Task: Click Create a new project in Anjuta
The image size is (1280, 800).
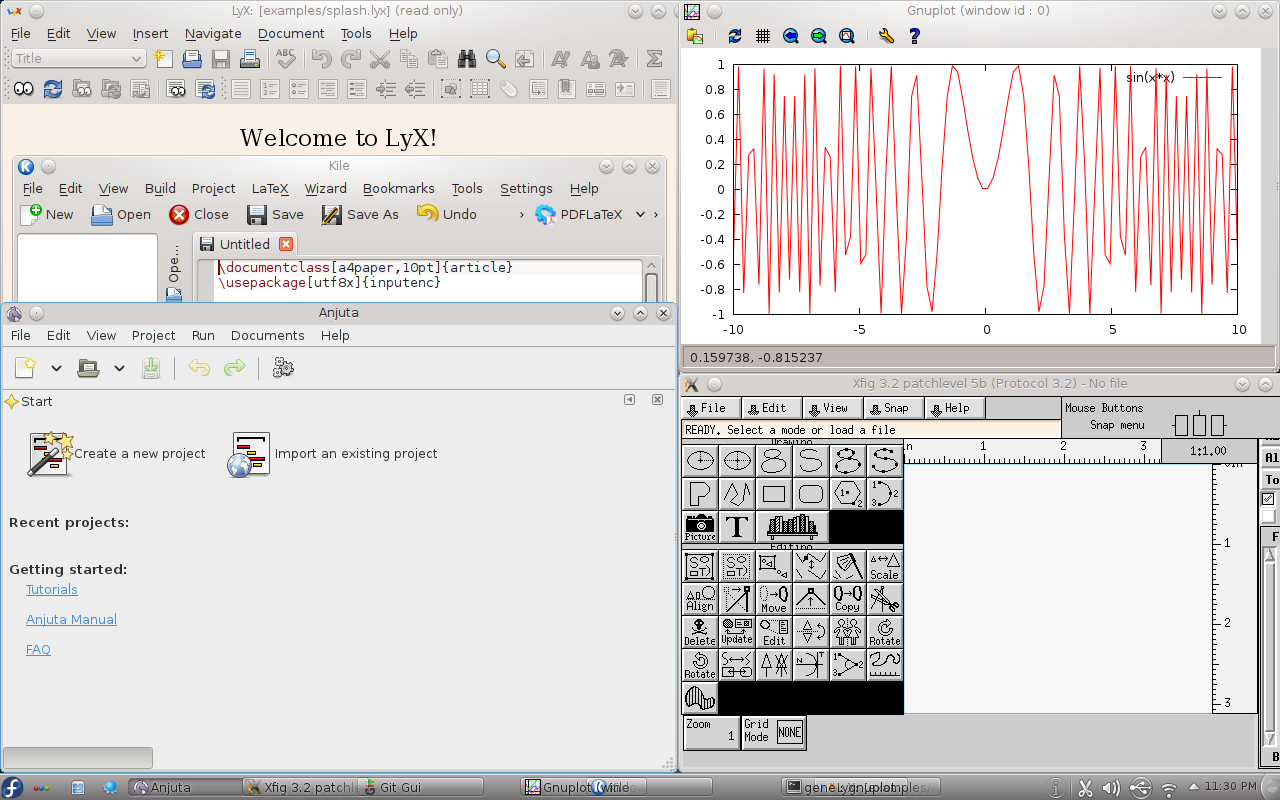Action: [x=139, y=453]
